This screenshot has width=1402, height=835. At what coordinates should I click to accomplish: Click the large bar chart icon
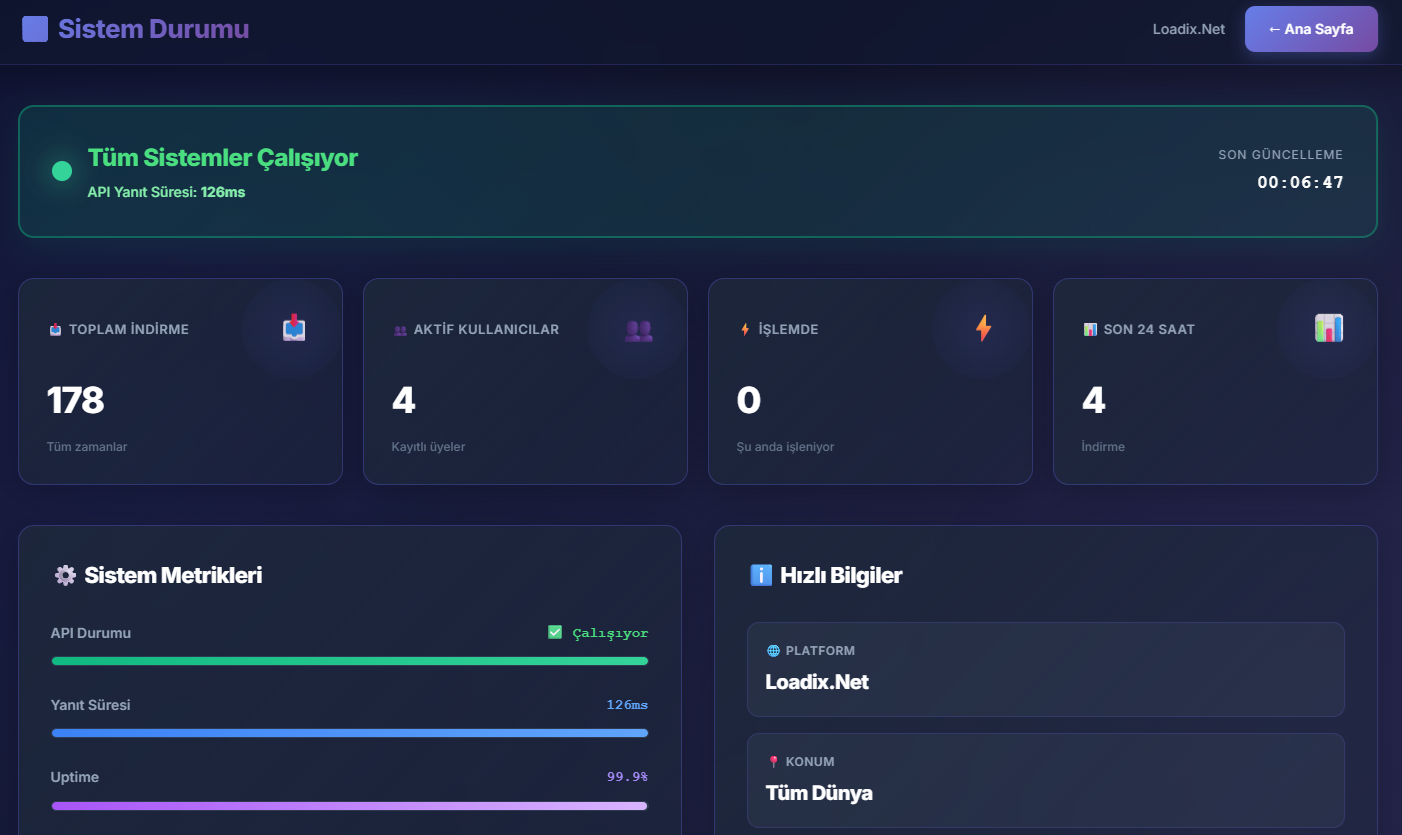click(1329, 328)
